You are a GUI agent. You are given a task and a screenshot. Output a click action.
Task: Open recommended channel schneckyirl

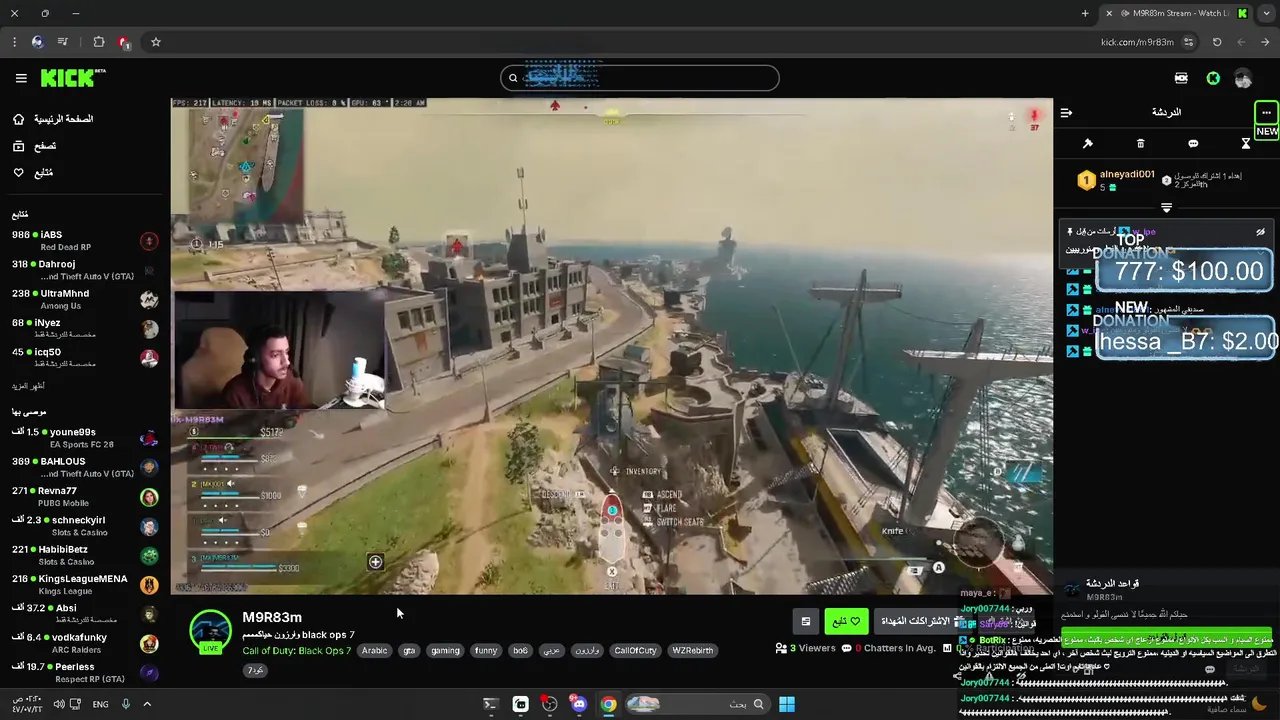click(x=85, y=526)
